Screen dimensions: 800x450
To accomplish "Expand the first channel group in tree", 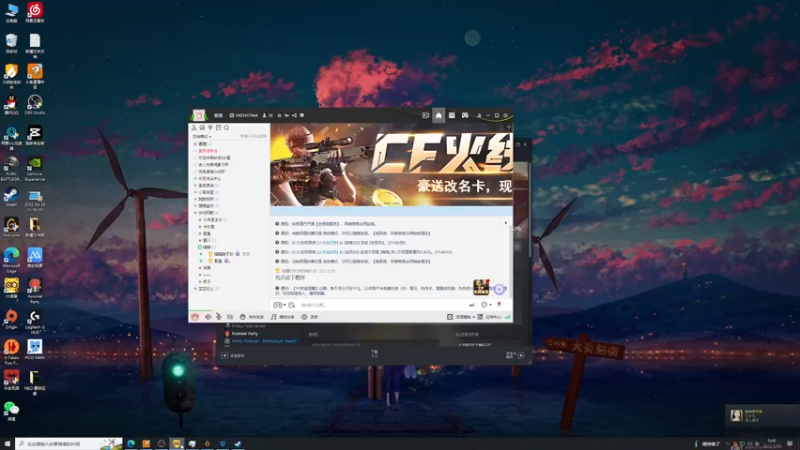I will tap(195, 144).
